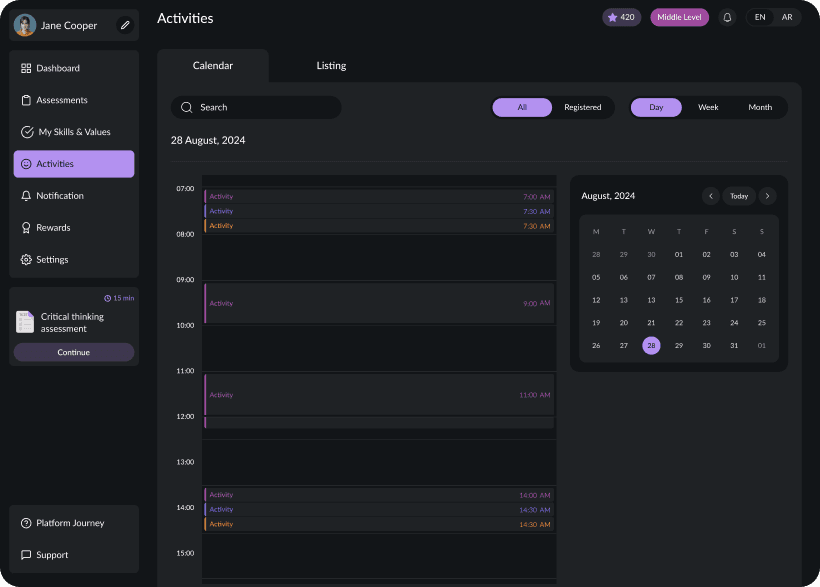Open the Notification section in the sidebar

click(62, 195)
